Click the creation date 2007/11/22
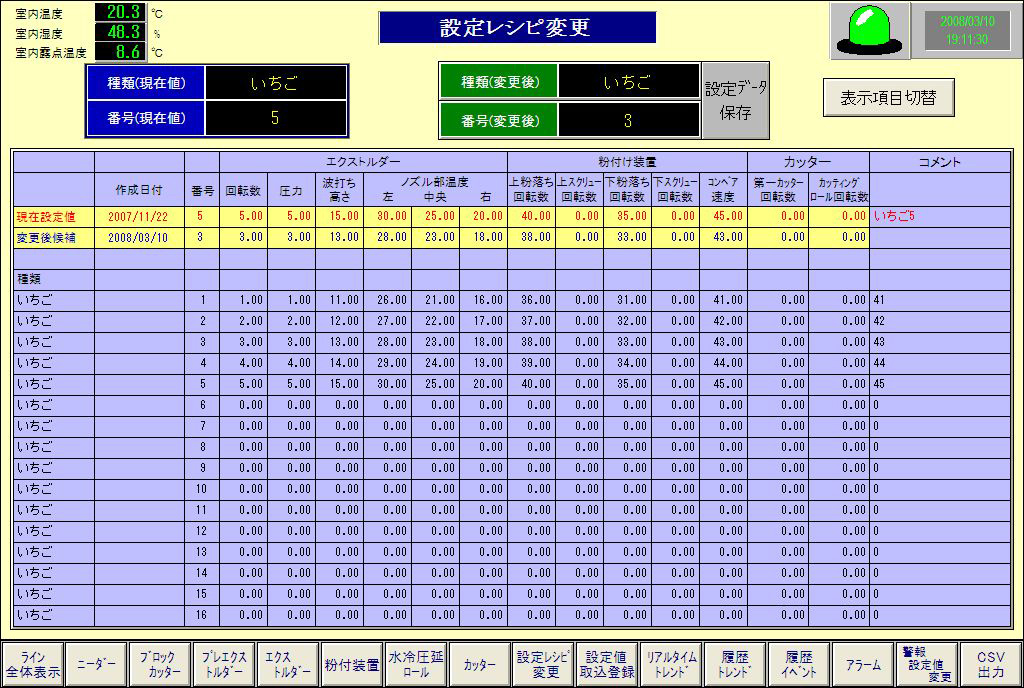Screen dimensions: 1024x688 pyautogui.click(x=138, y=216)
